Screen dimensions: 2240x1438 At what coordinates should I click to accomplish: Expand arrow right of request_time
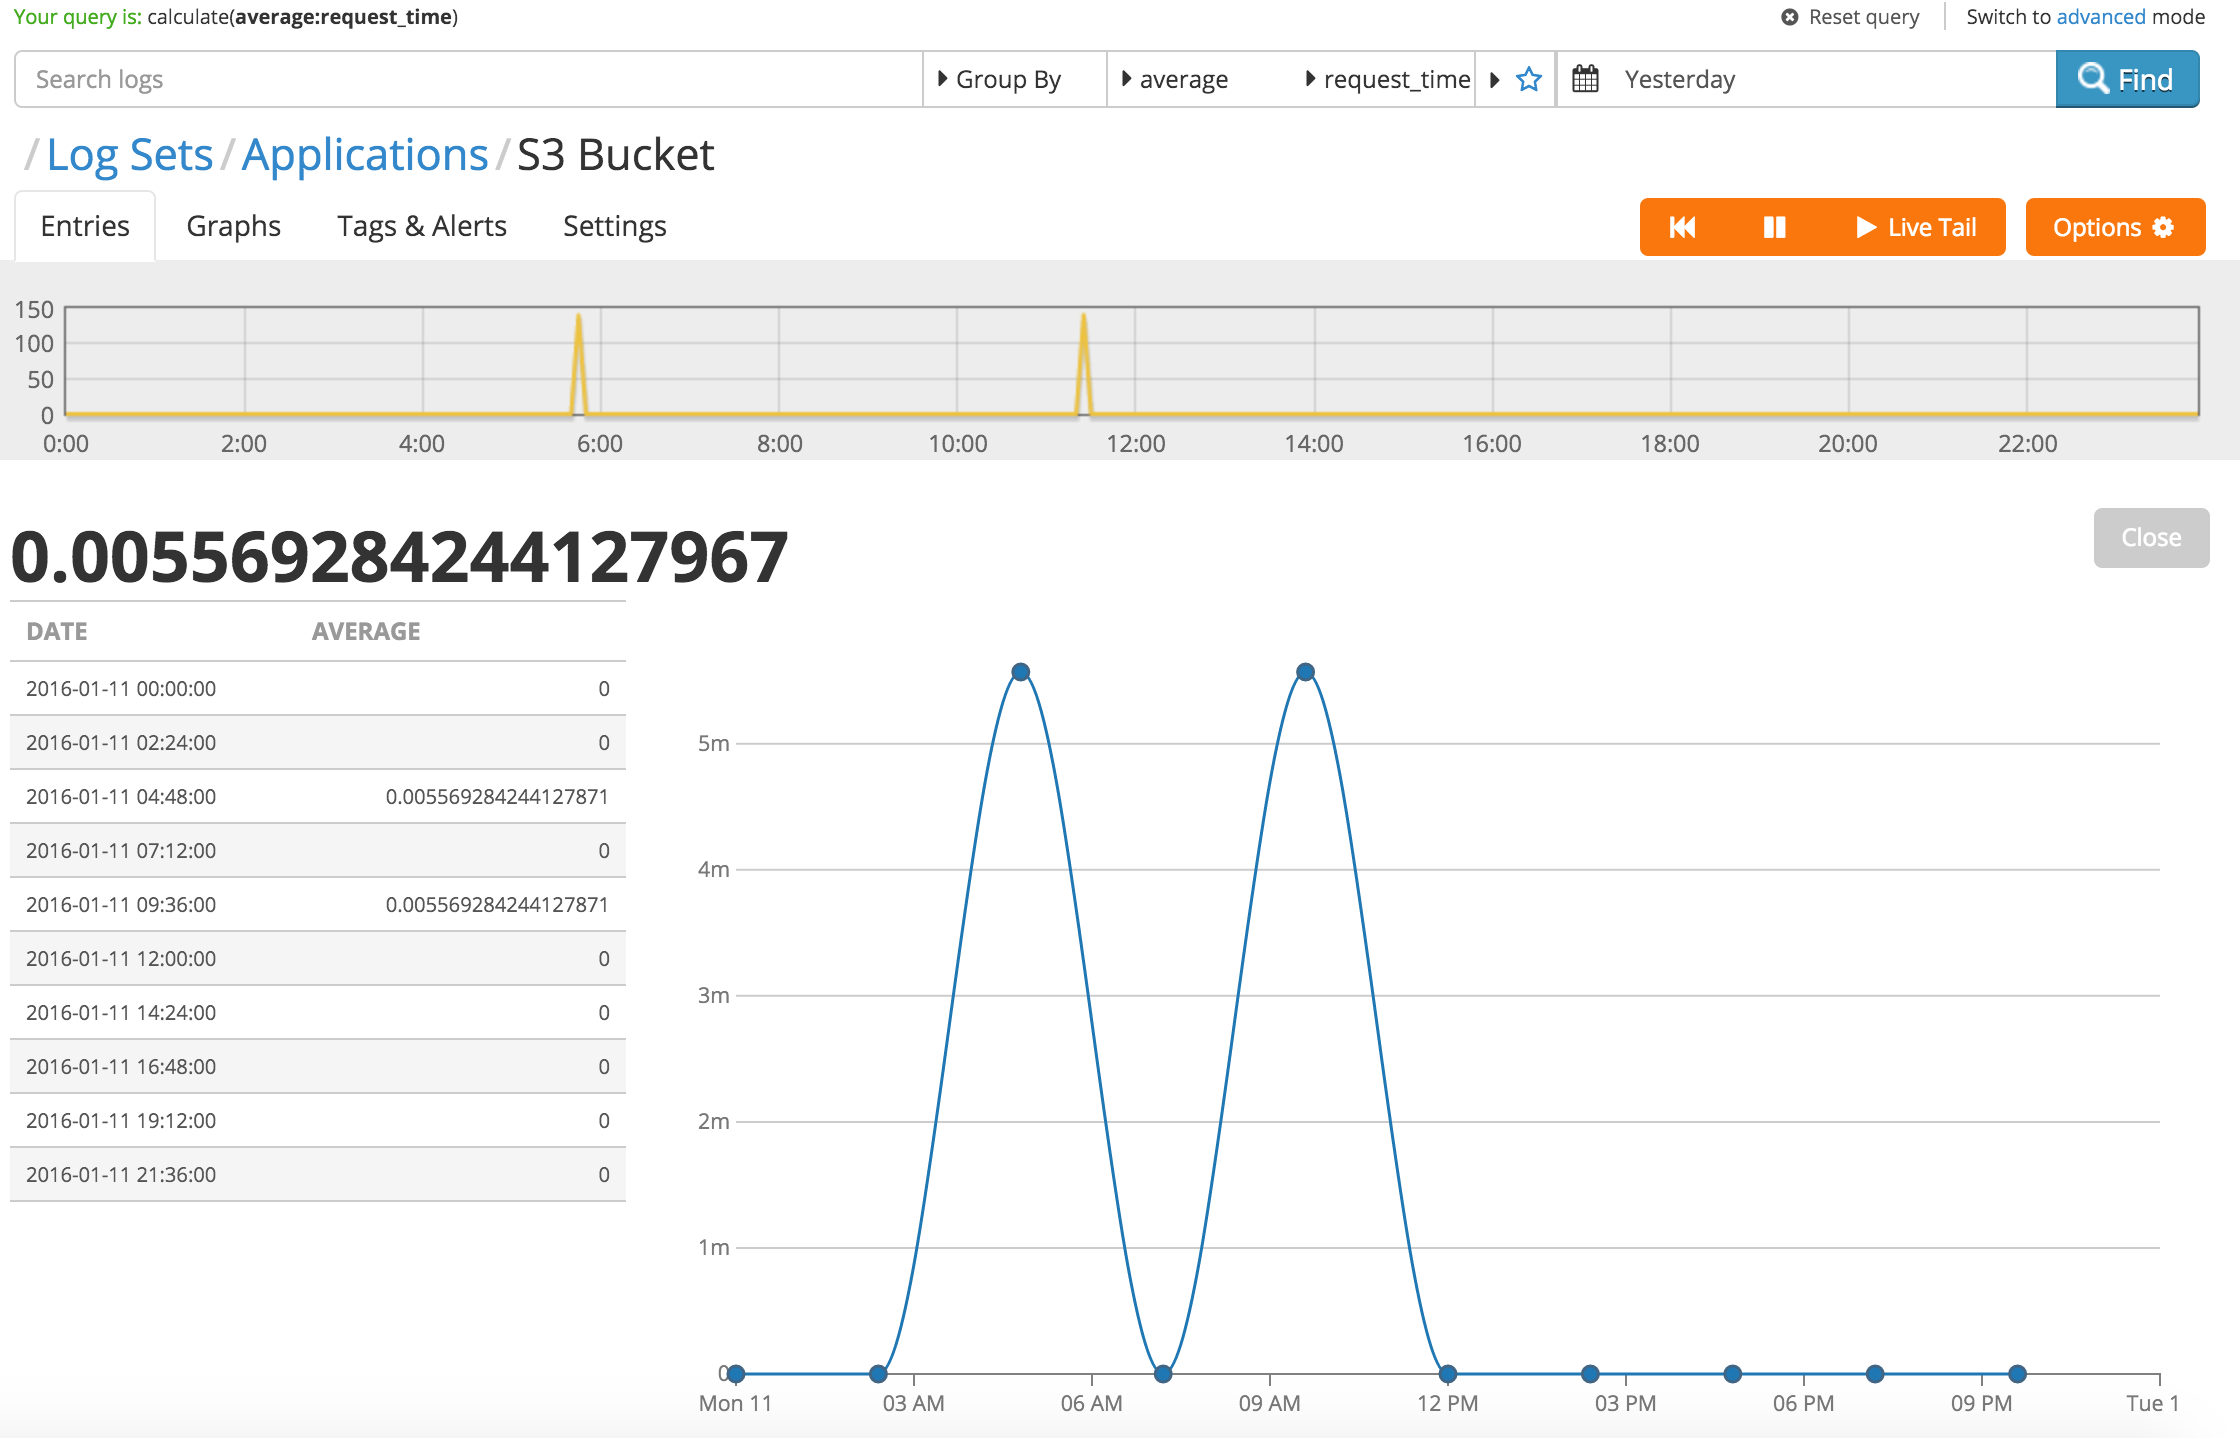tap(1495, 79)
